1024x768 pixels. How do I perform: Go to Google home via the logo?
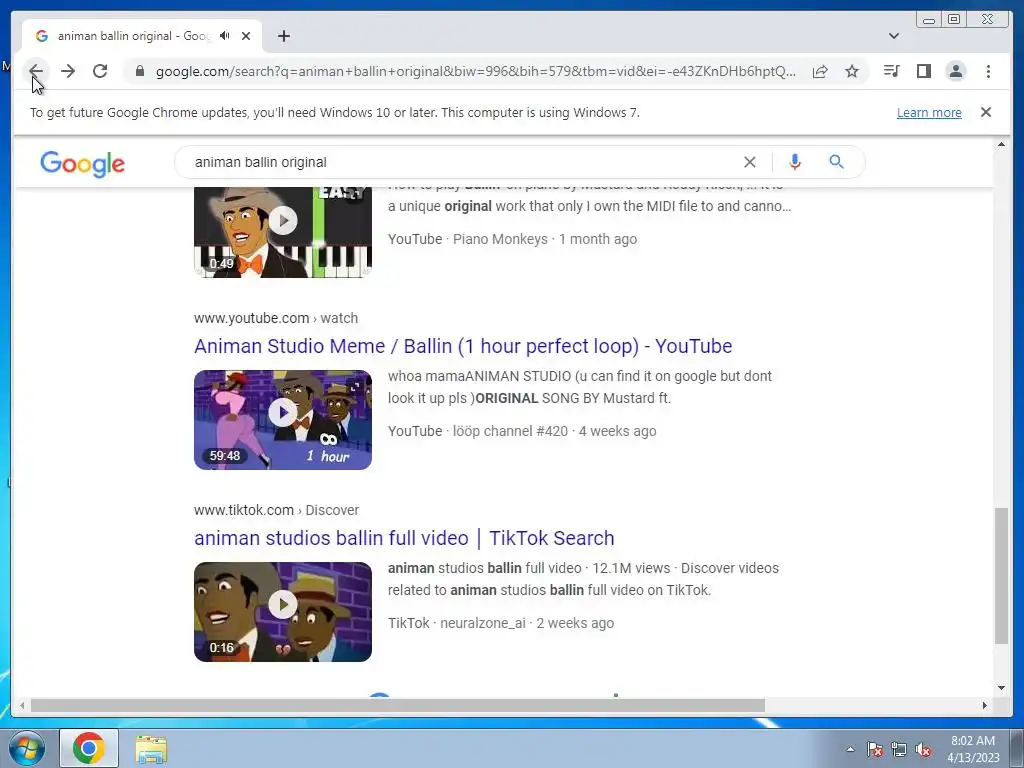tap(82, 163)
